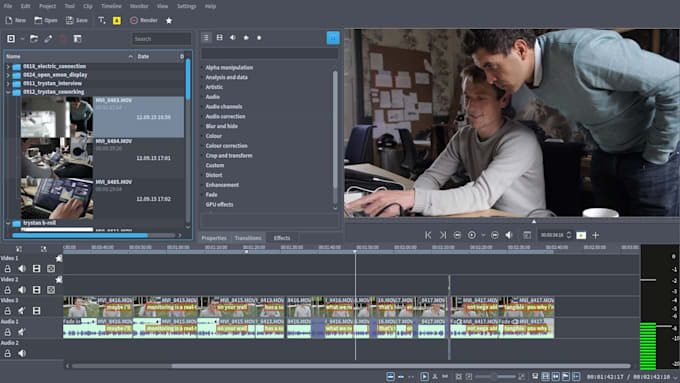This screenshot has width=680, height=383.
Task: Click the red delete clip icon
Action: (63, 39)
